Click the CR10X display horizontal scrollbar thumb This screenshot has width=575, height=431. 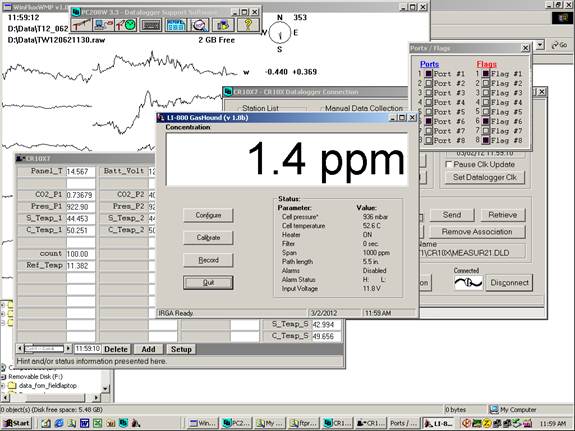pyautogui.click(x=44, y=348)
